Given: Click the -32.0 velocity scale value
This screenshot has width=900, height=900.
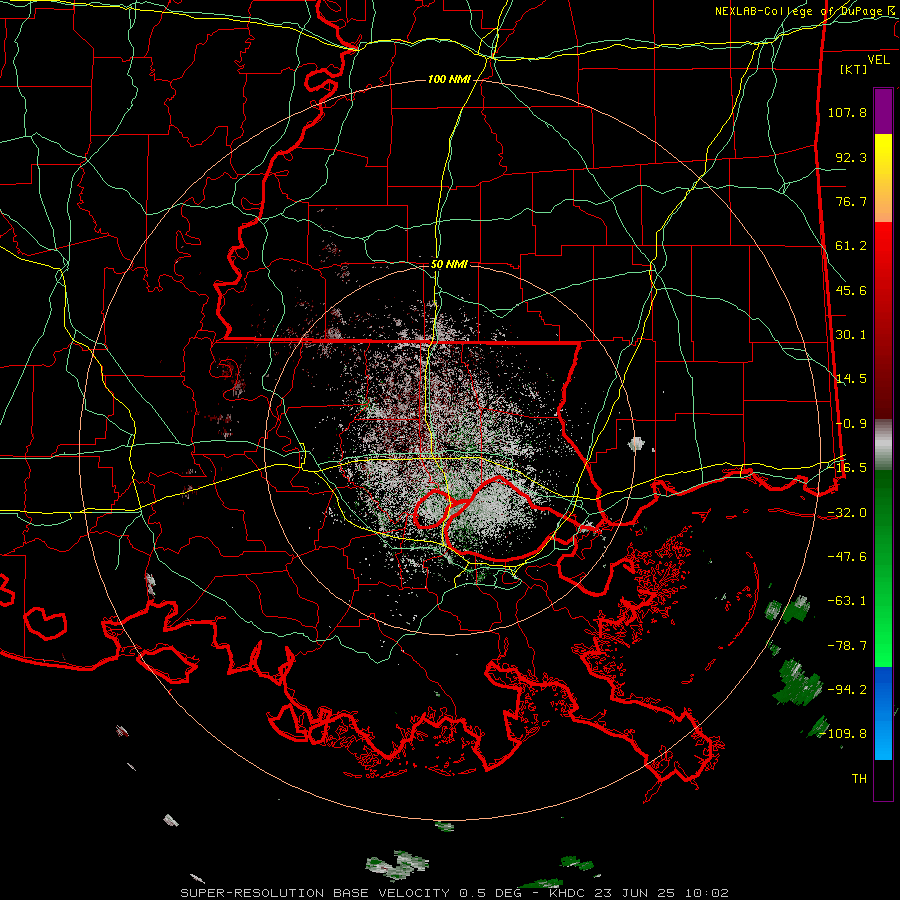Looking at the screenshot, I should (847, 513).
